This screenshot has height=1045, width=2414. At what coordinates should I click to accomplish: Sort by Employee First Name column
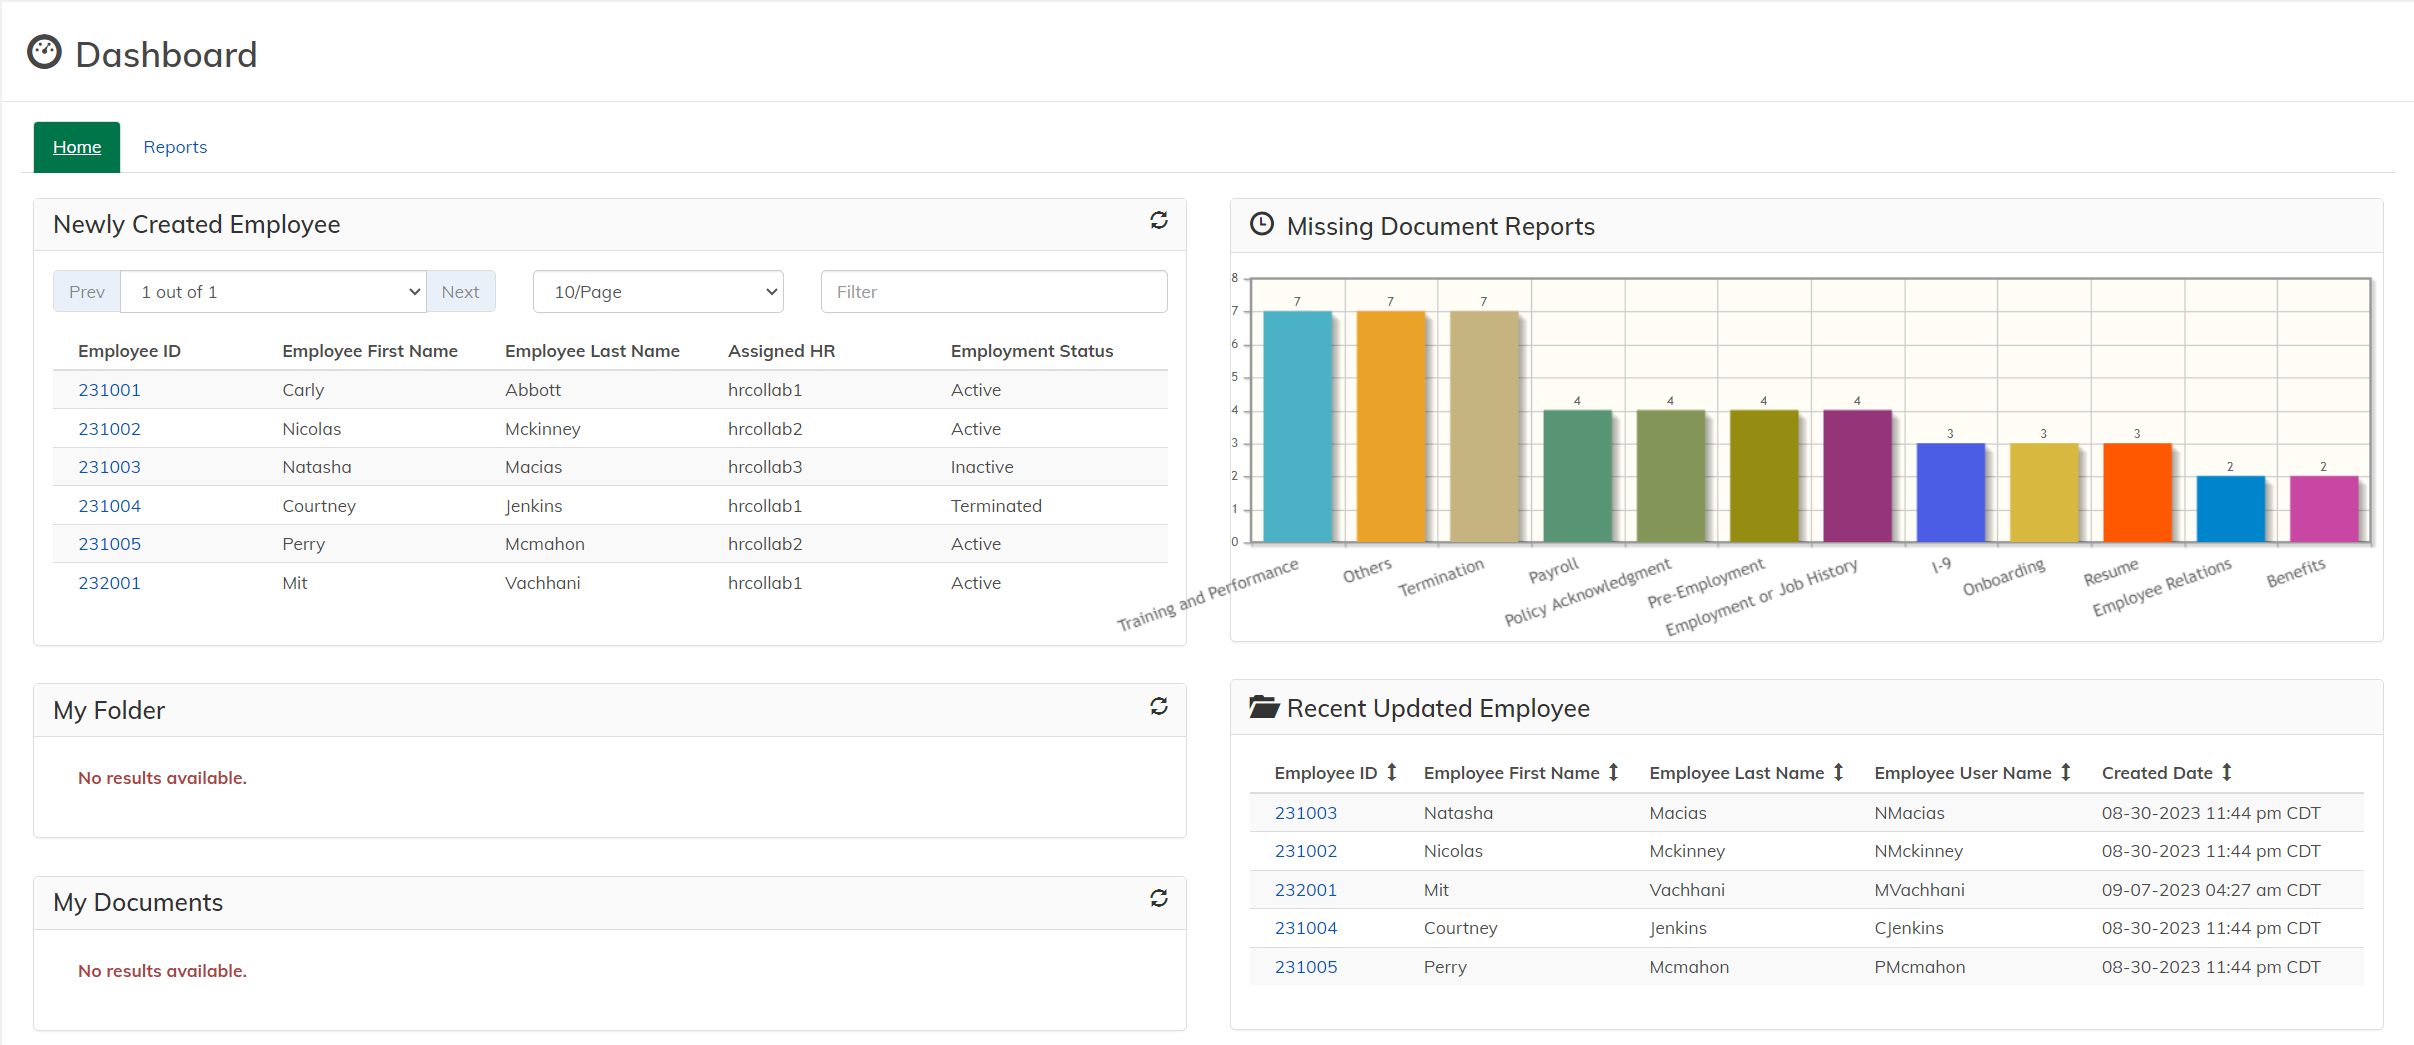pos(1611,771)
